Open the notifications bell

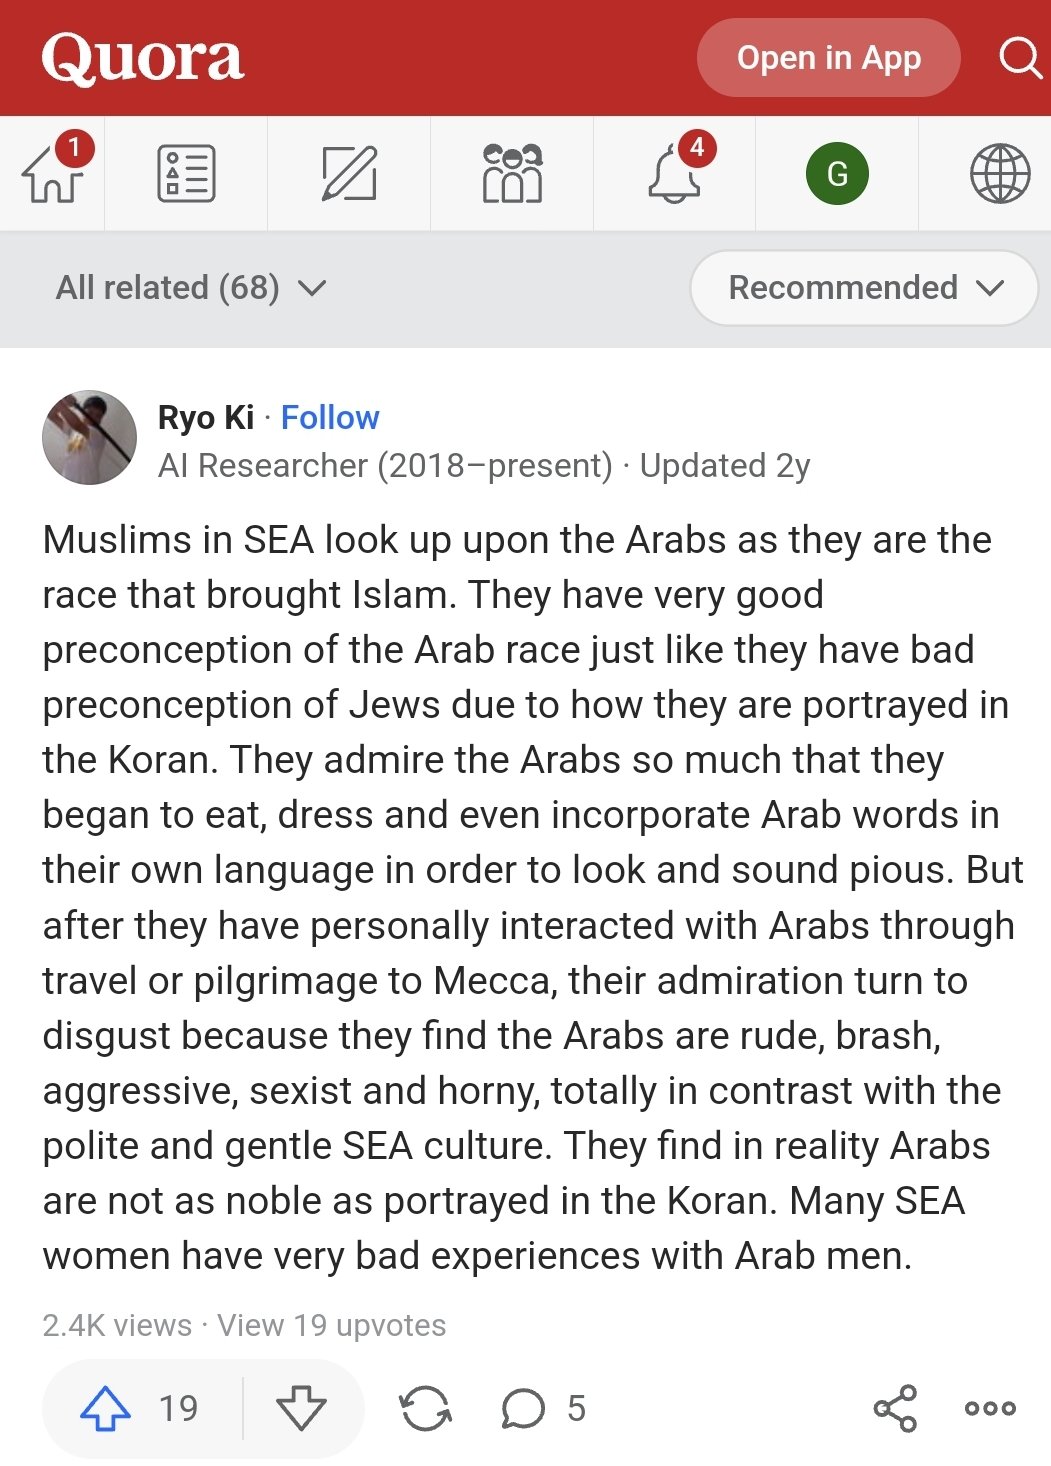674,173
